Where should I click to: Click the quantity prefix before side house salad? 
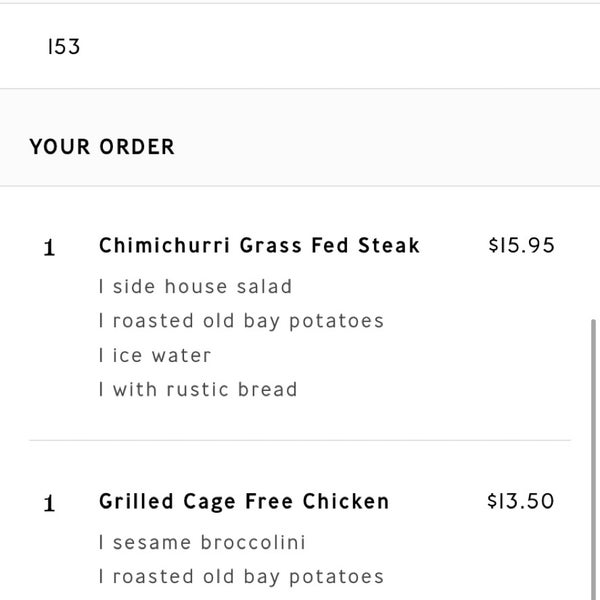[101, 287]
